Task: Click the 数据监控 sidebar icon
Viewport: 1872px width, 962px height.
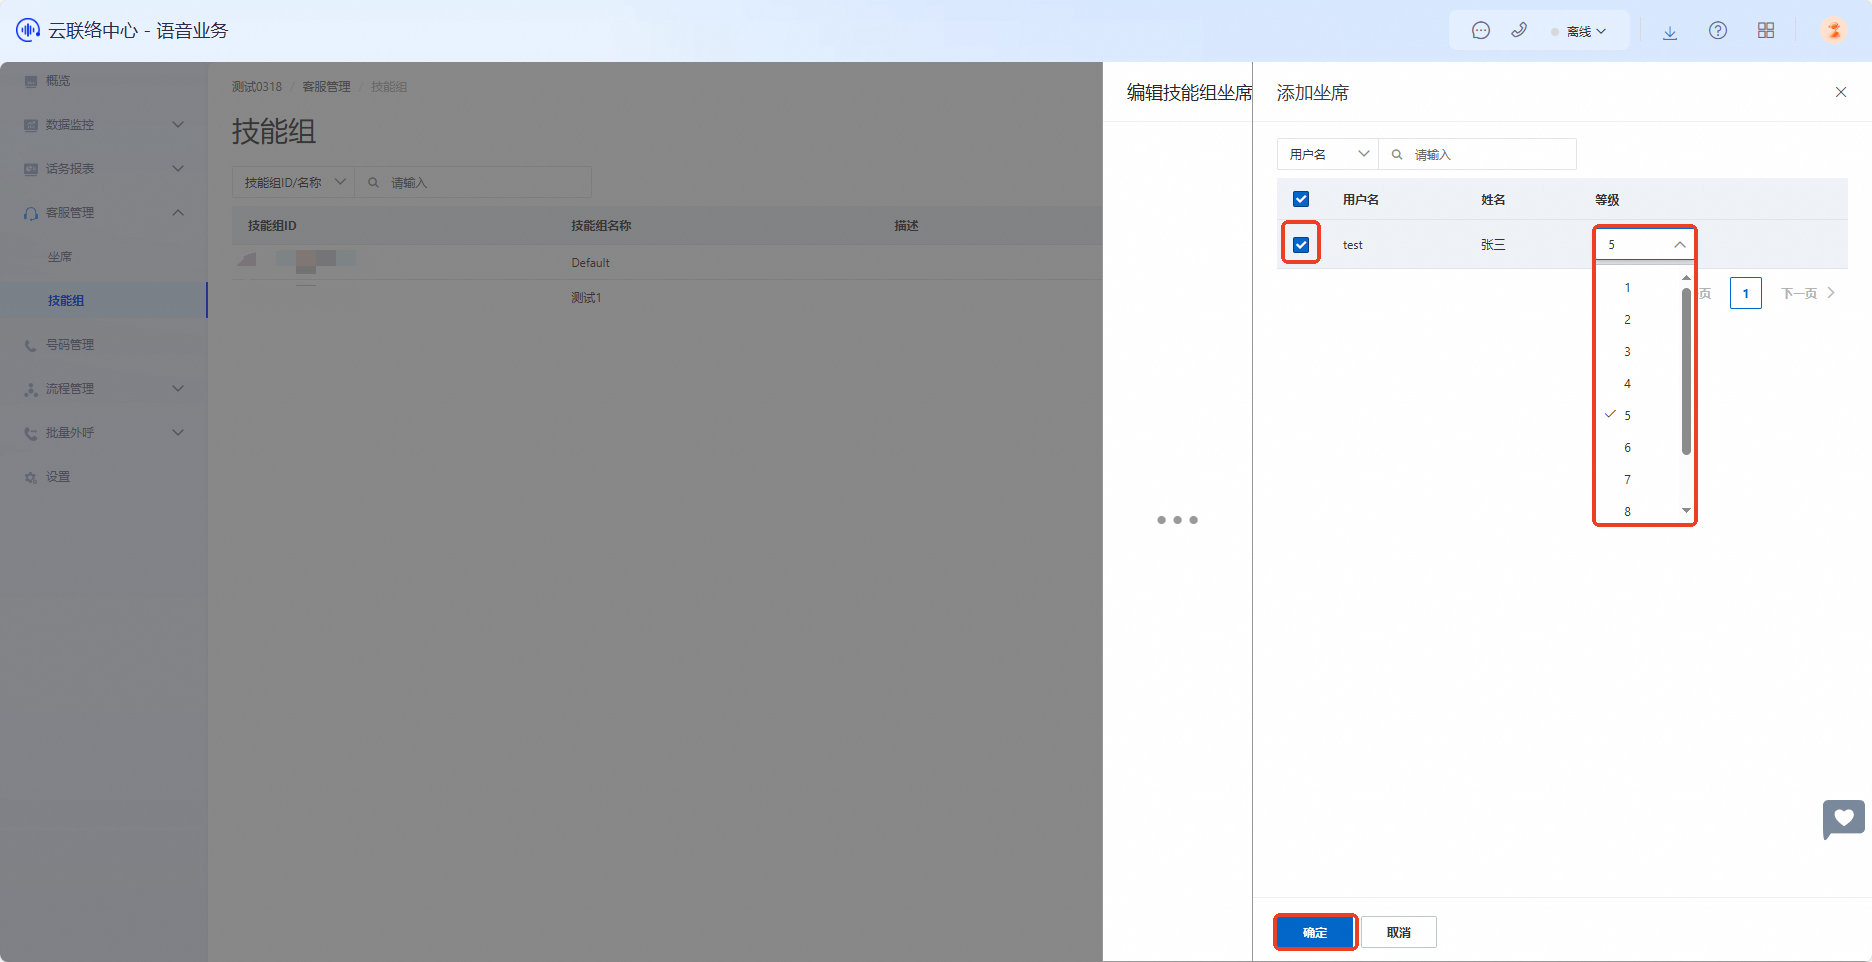Action: (31, 125)
